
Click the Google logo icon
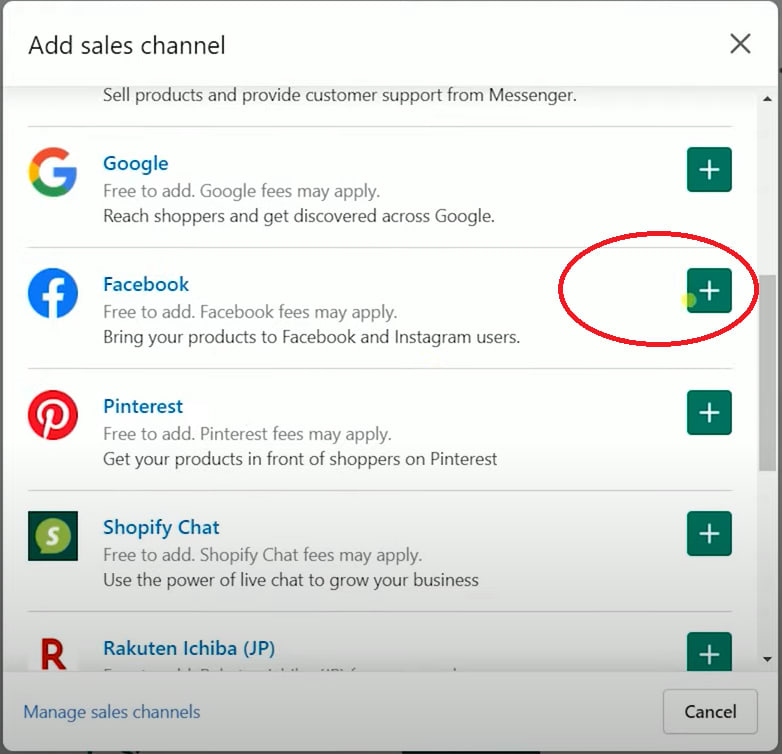coord(53,172)
